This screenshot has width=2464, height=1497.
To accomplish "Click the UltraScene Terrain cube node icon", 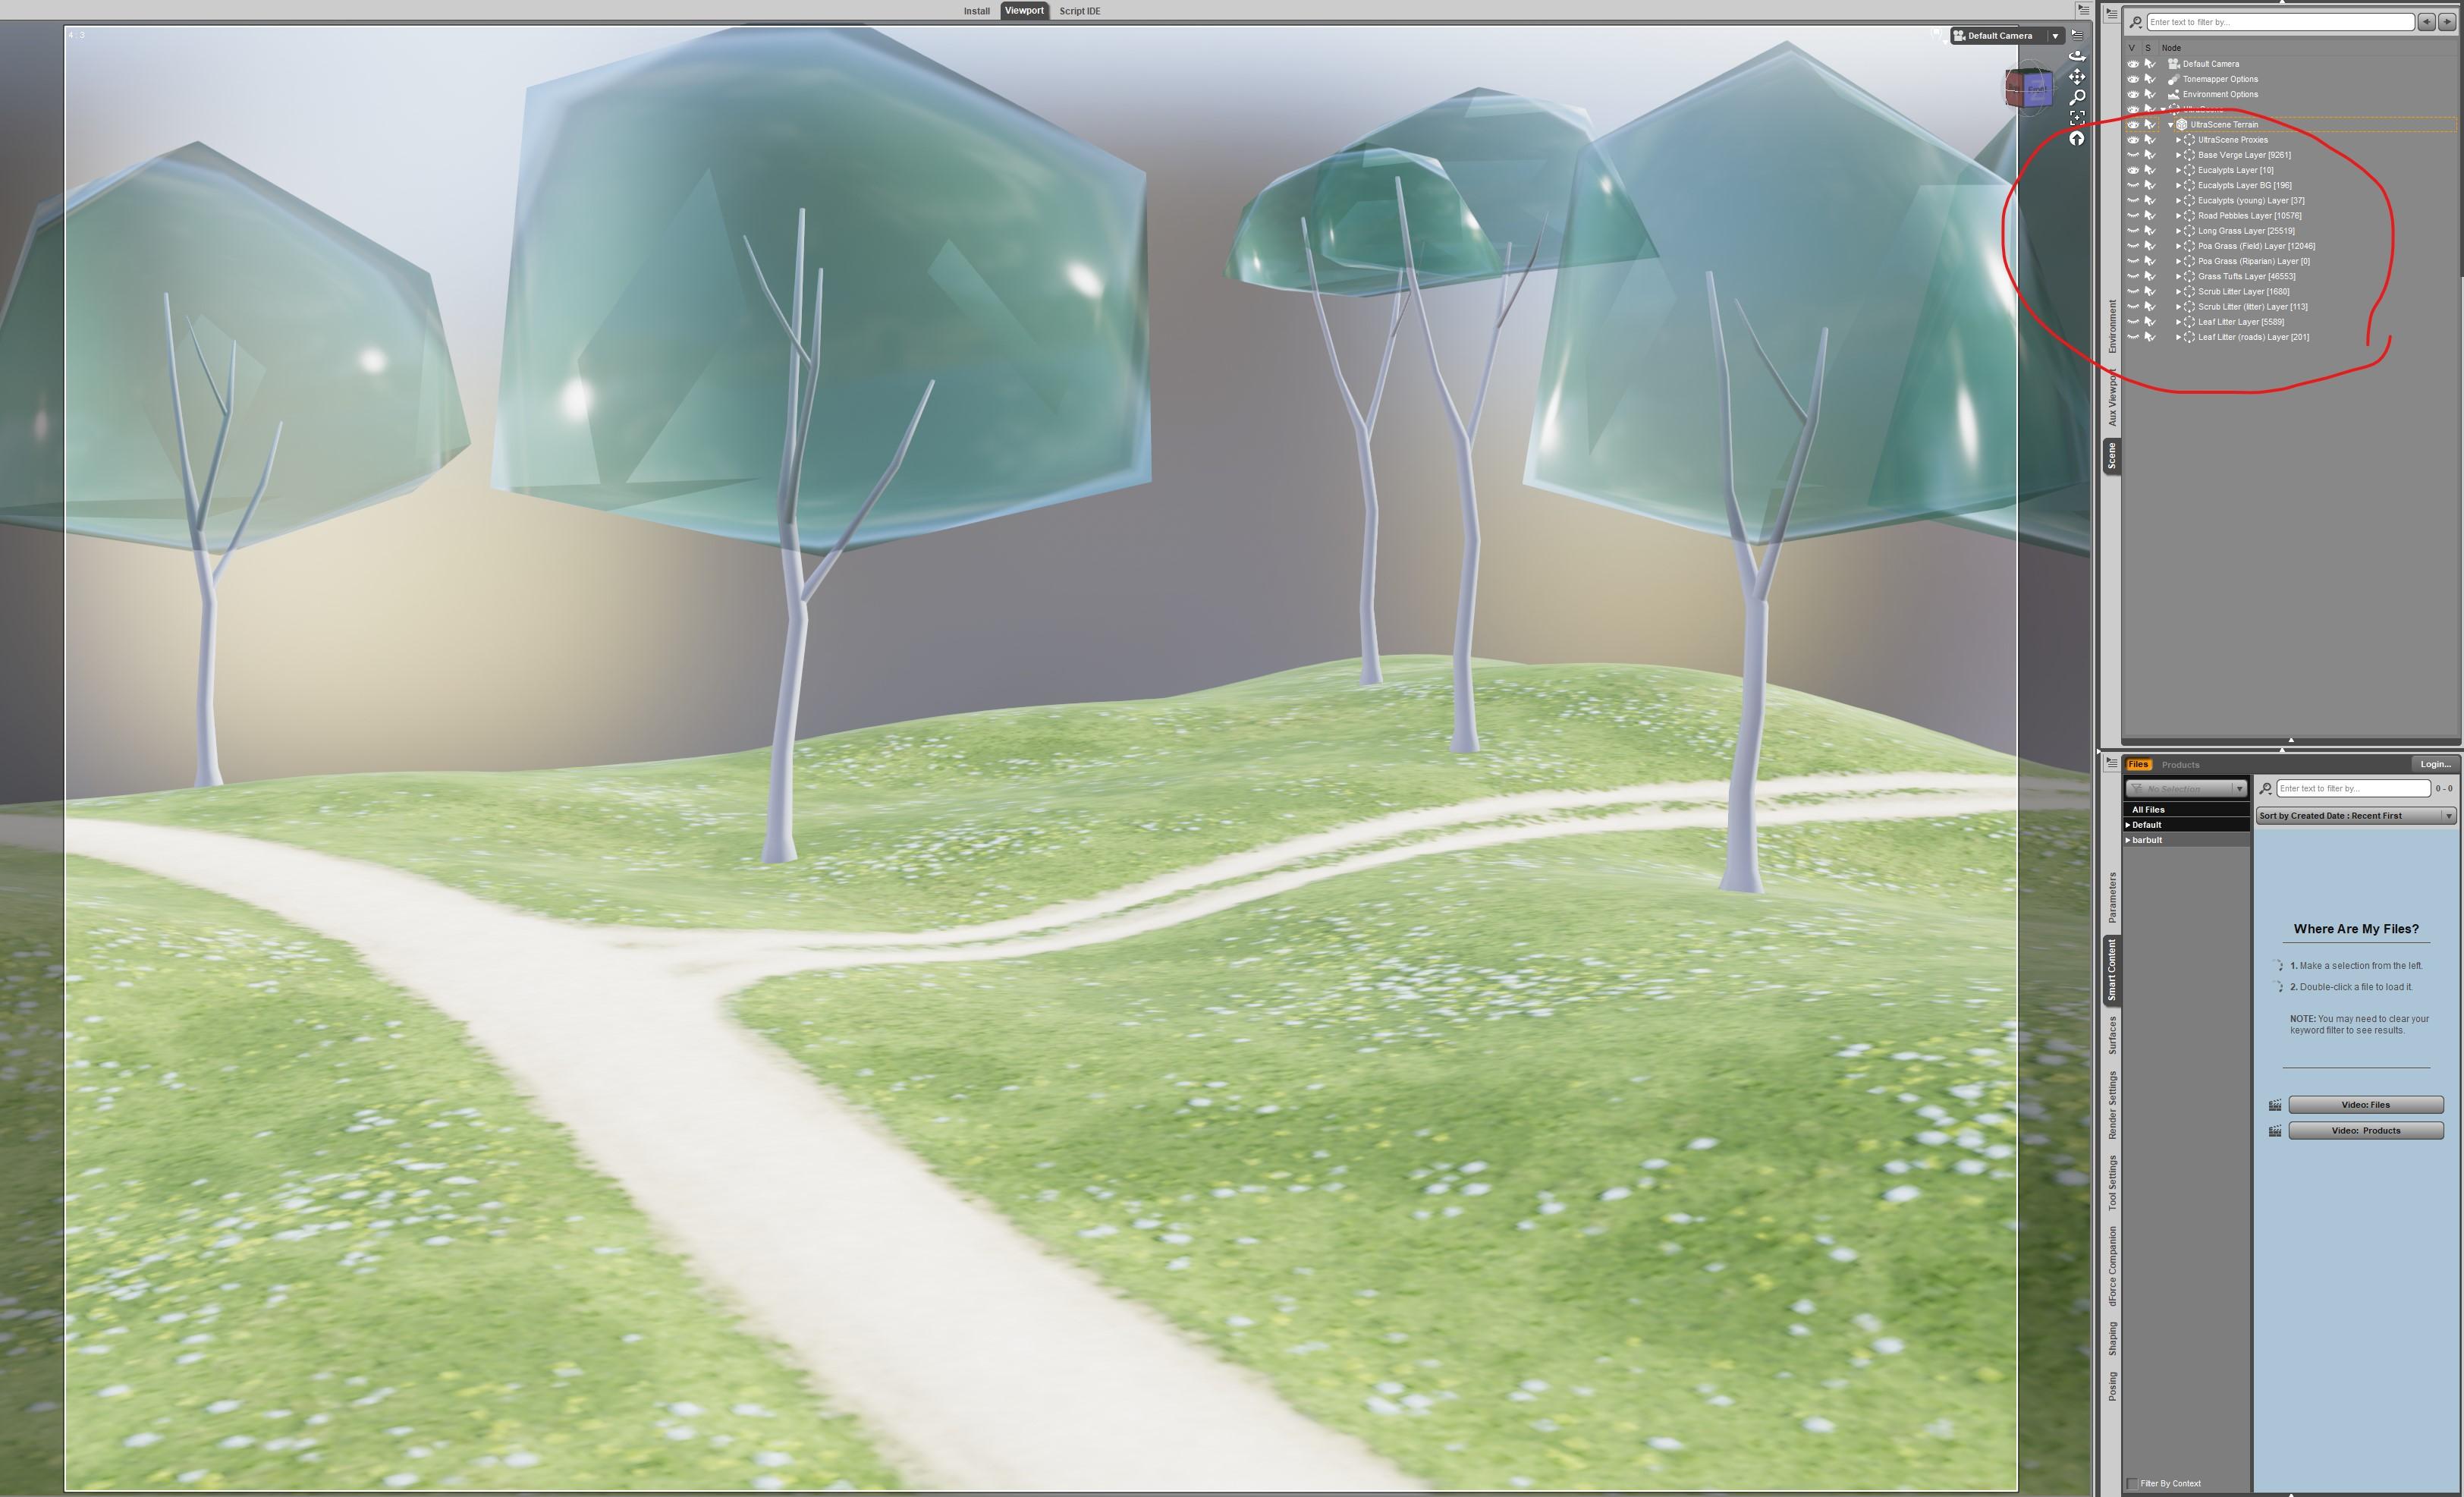I will [x=2182, y=125].
